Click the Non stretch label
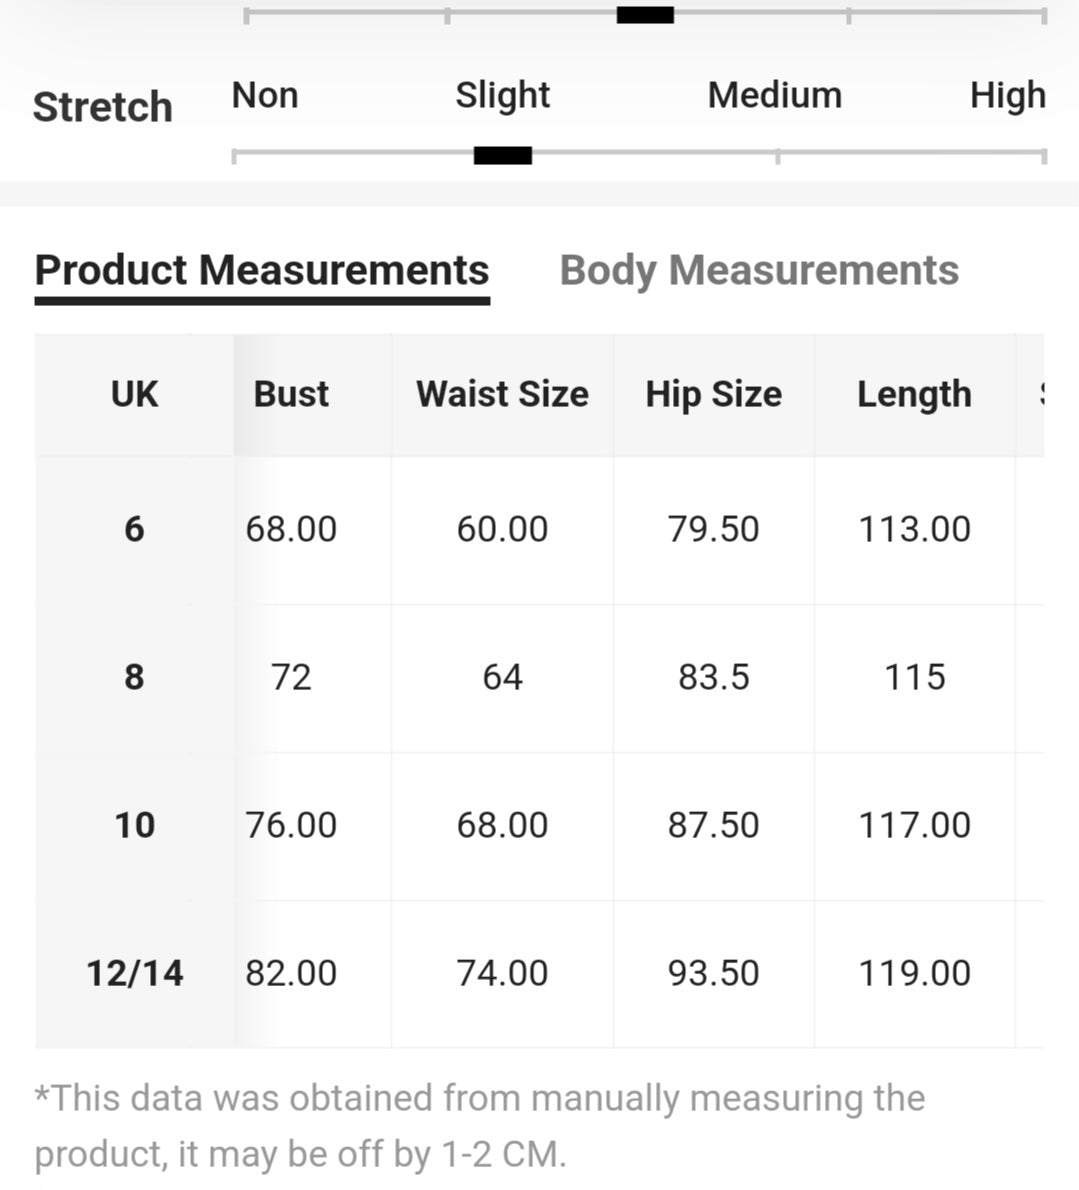1079x1190 pixels. (265, 96)
